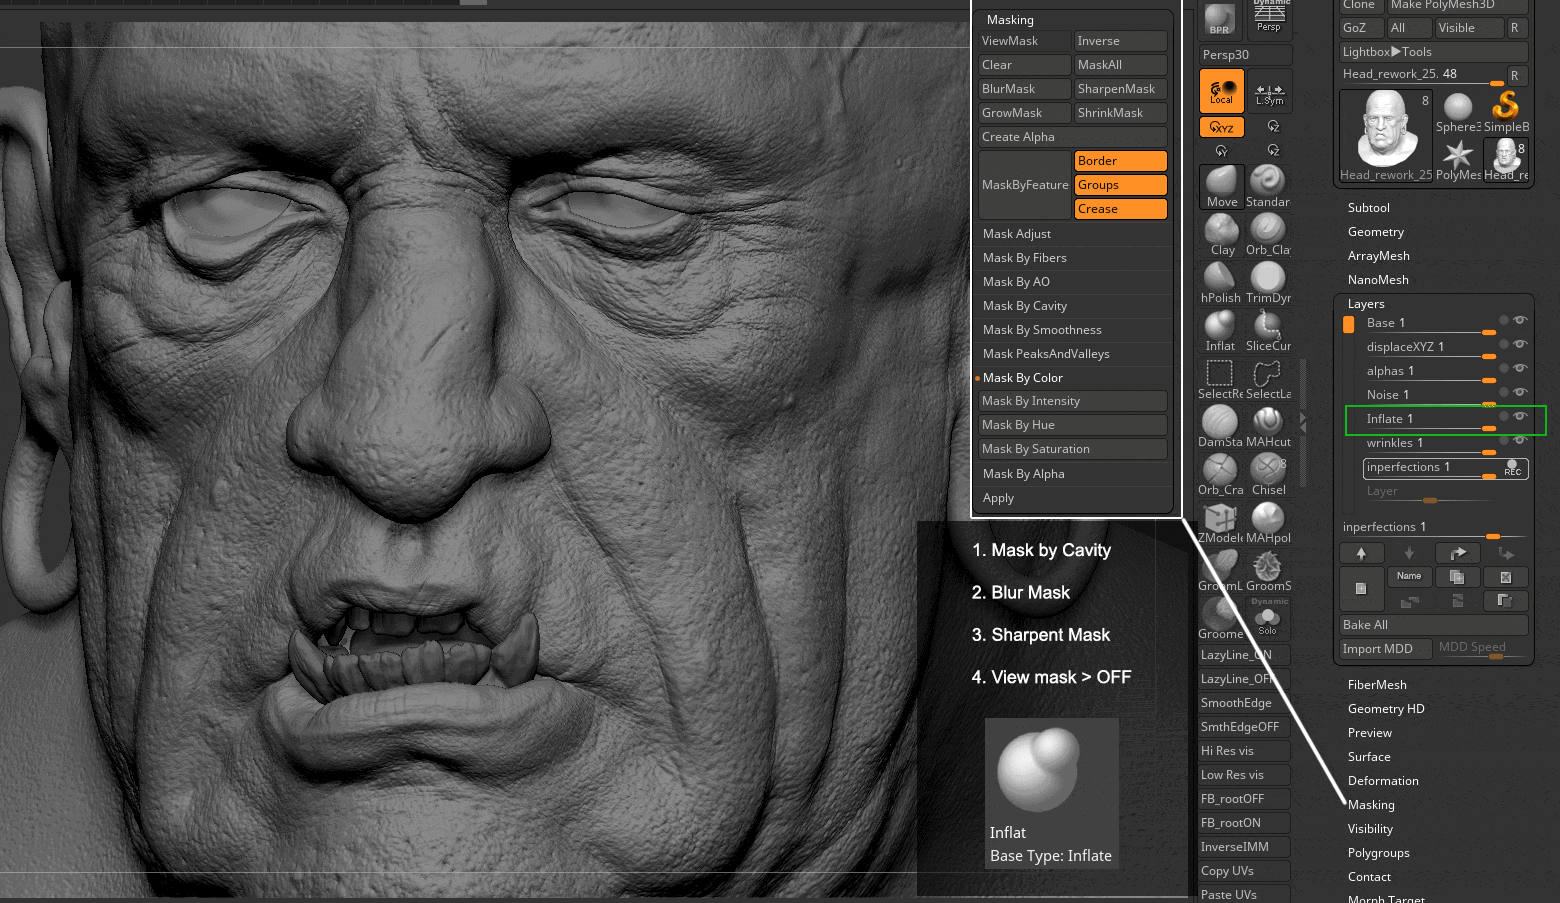Screen dimensions: 1560x903
Task: Toggle L.Sym button
Action: [x=1269, y=91]
